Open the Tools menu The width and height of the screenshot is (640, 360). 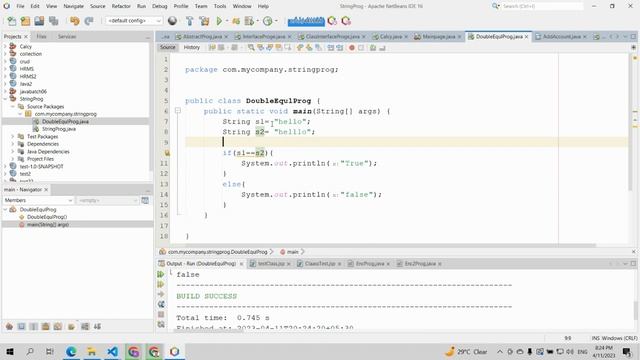click(220, 6)
